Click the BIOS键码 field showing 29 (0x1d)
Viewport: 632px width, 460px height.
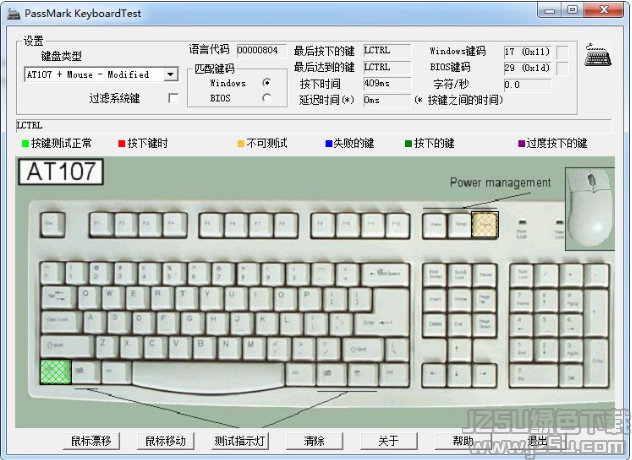527,68
